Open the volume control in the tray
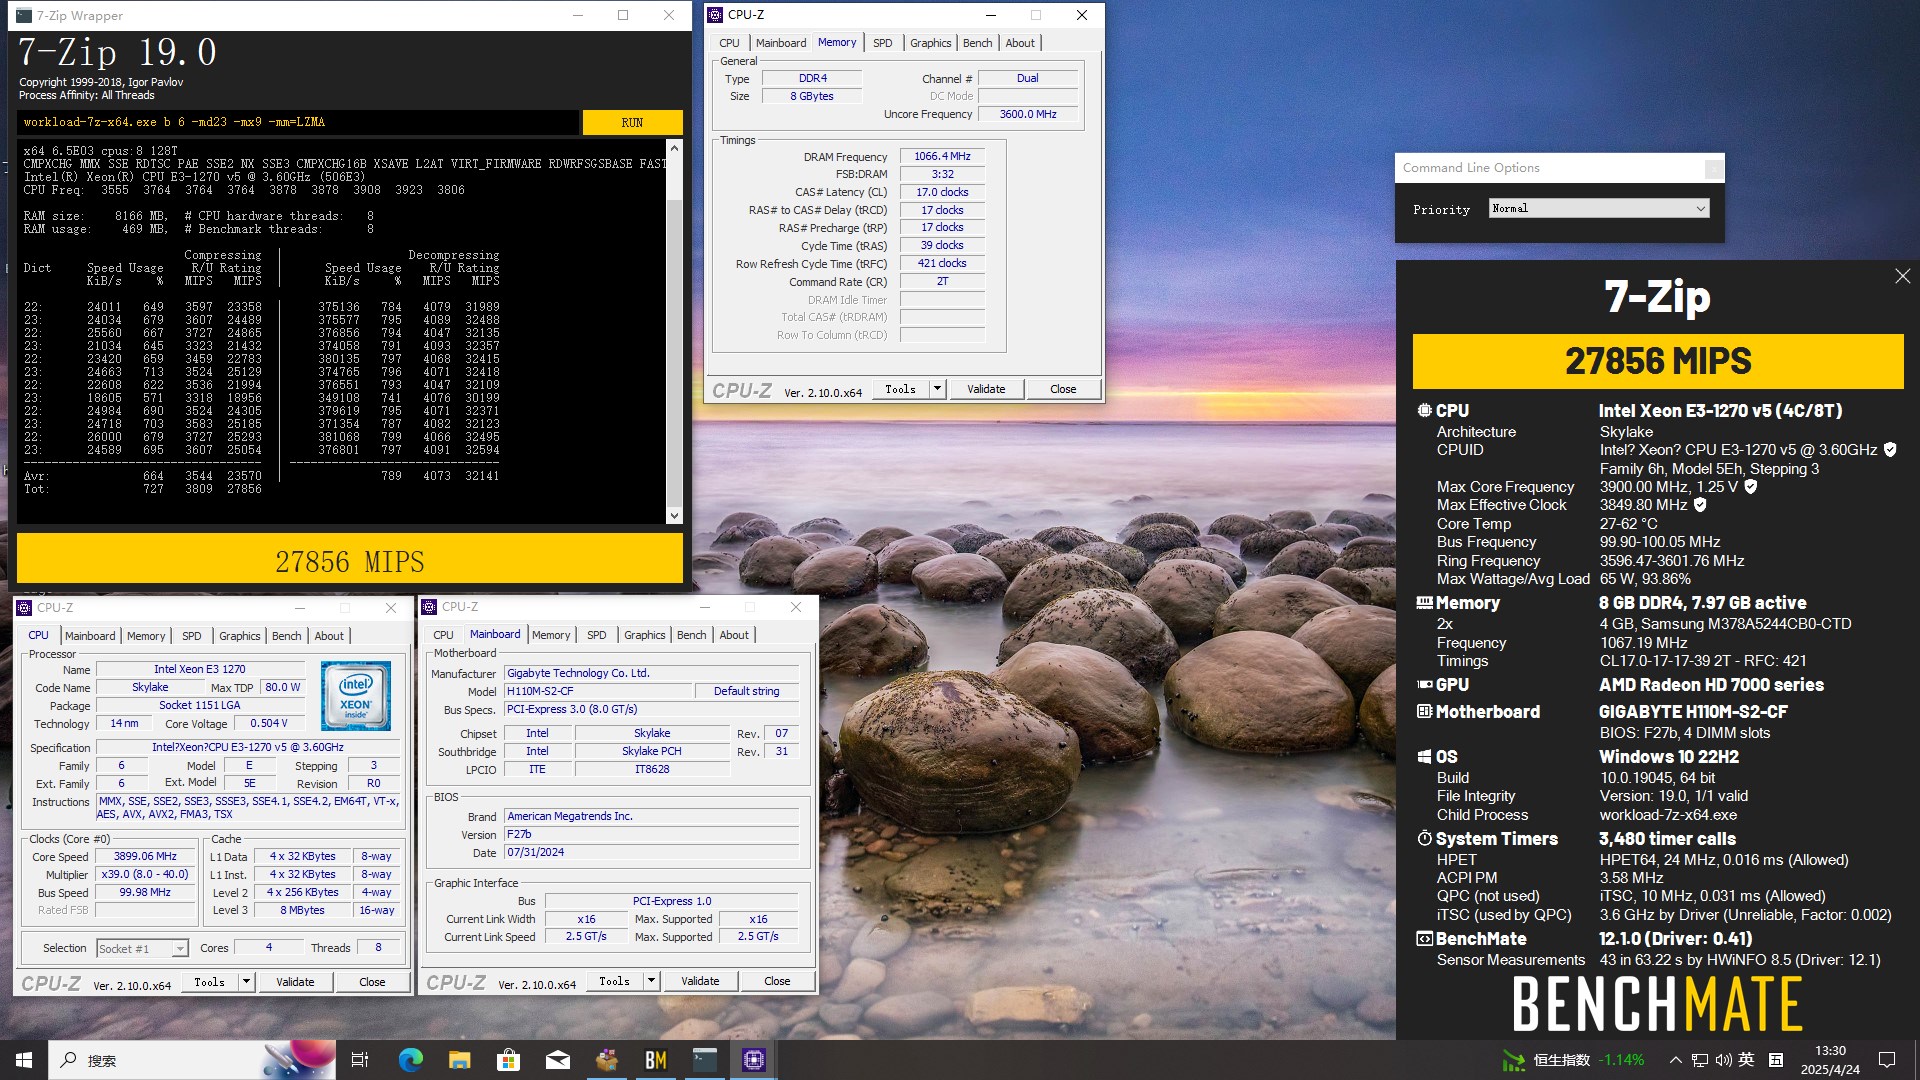Viewport: 1920px width, 1080px height. coord(1723,1060)
